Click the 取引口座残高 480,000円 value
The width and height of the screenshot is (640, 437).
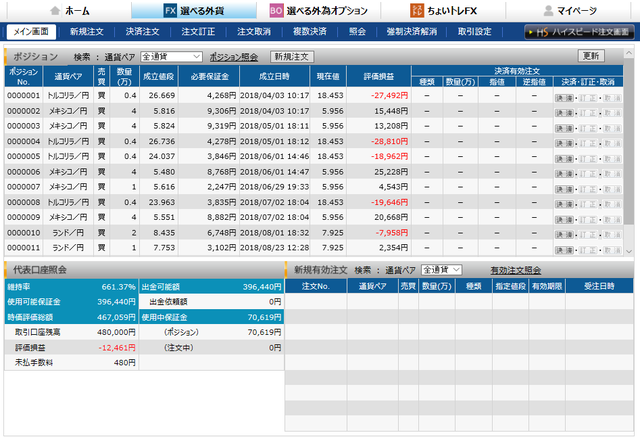tap(116, 332)
